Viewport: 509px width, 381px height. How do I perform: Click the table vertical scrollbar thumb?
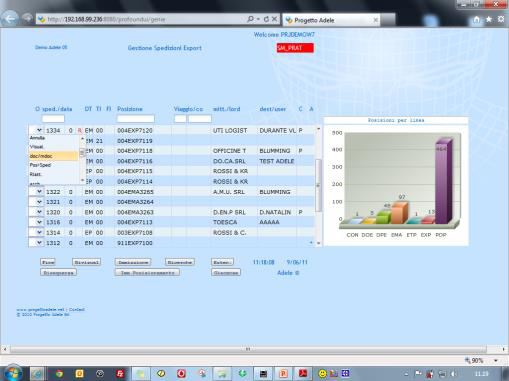point(318,185)
